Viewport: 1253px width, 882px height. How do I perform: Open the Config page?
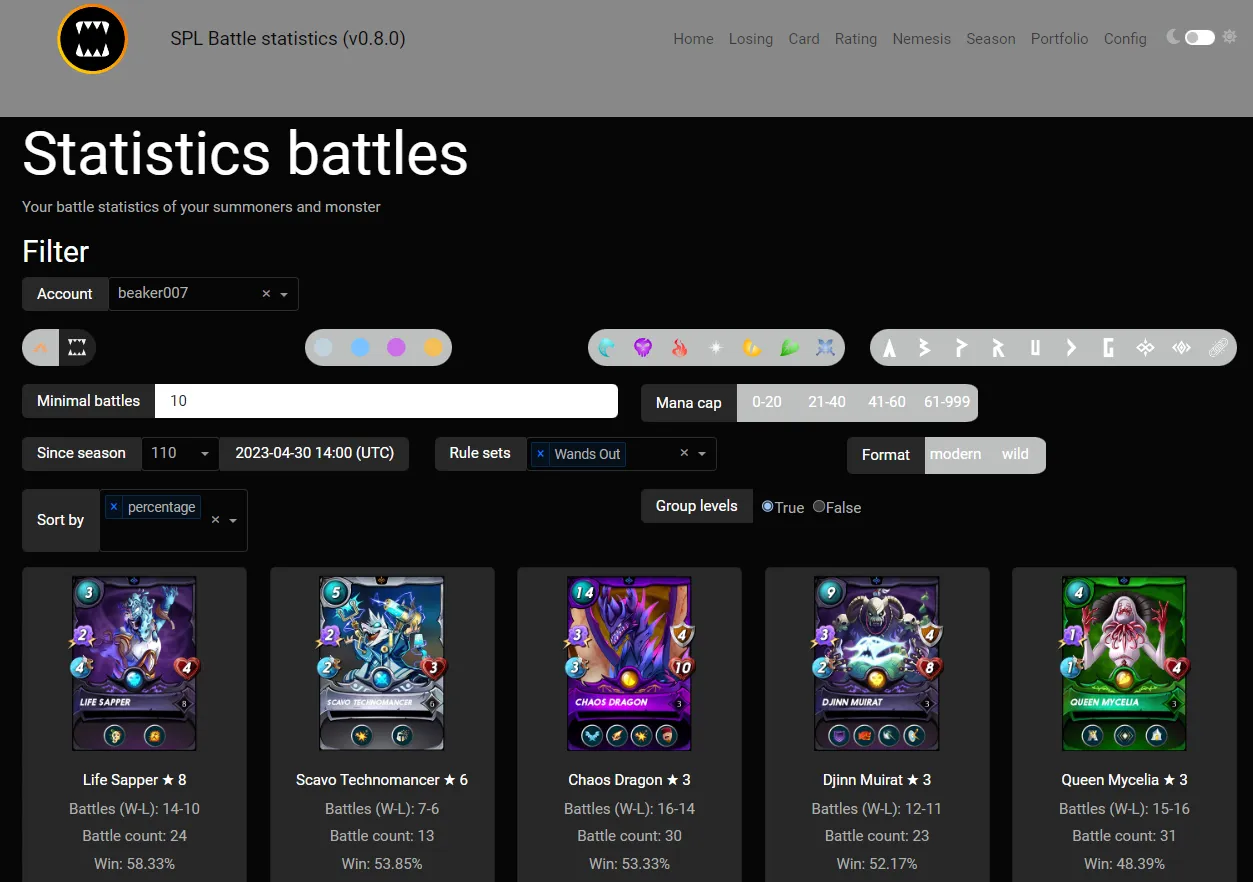[1125, 39]
